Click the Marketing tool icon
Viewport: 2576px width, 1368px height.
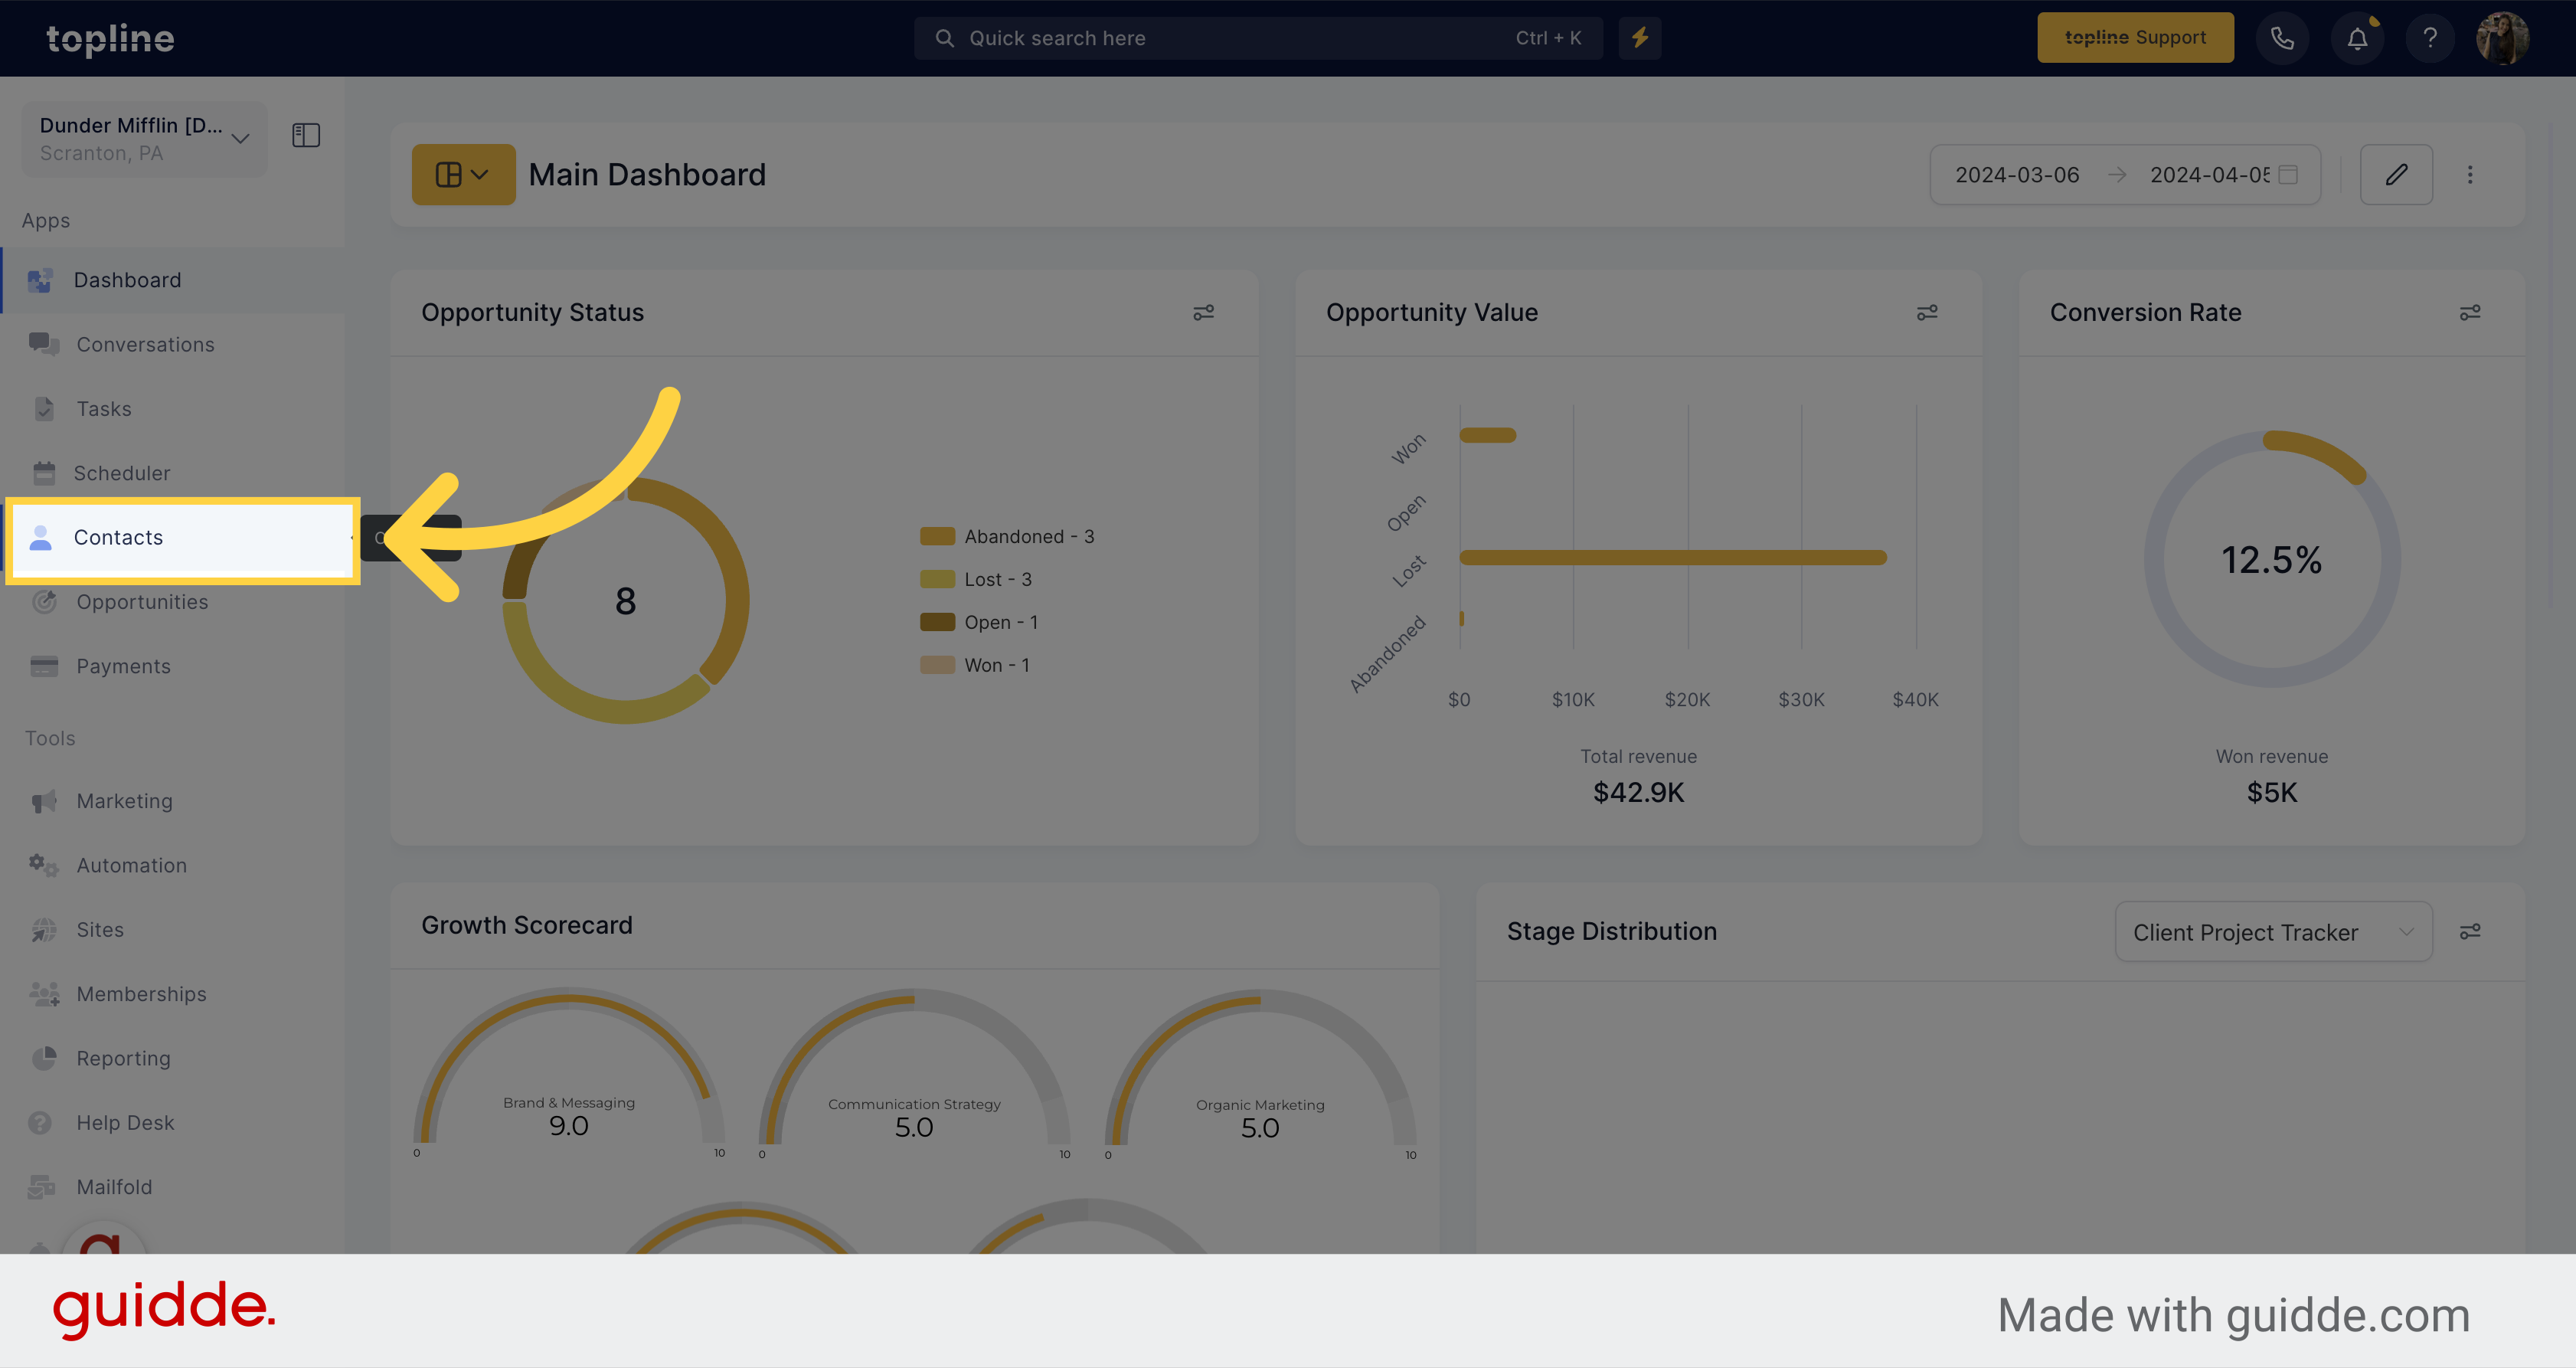[43, 799]
